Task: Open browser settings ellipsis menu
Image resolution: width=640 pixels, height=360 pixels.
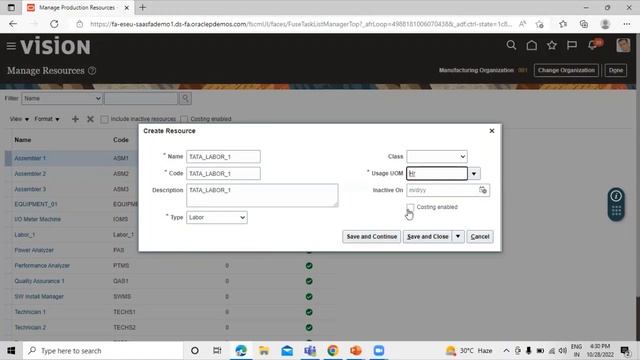Action: (x=627, y=24)
